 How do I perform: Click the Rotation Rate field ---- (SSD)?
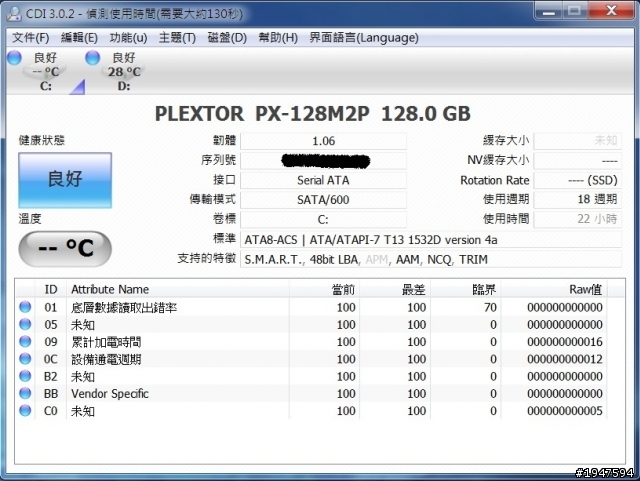578,180
